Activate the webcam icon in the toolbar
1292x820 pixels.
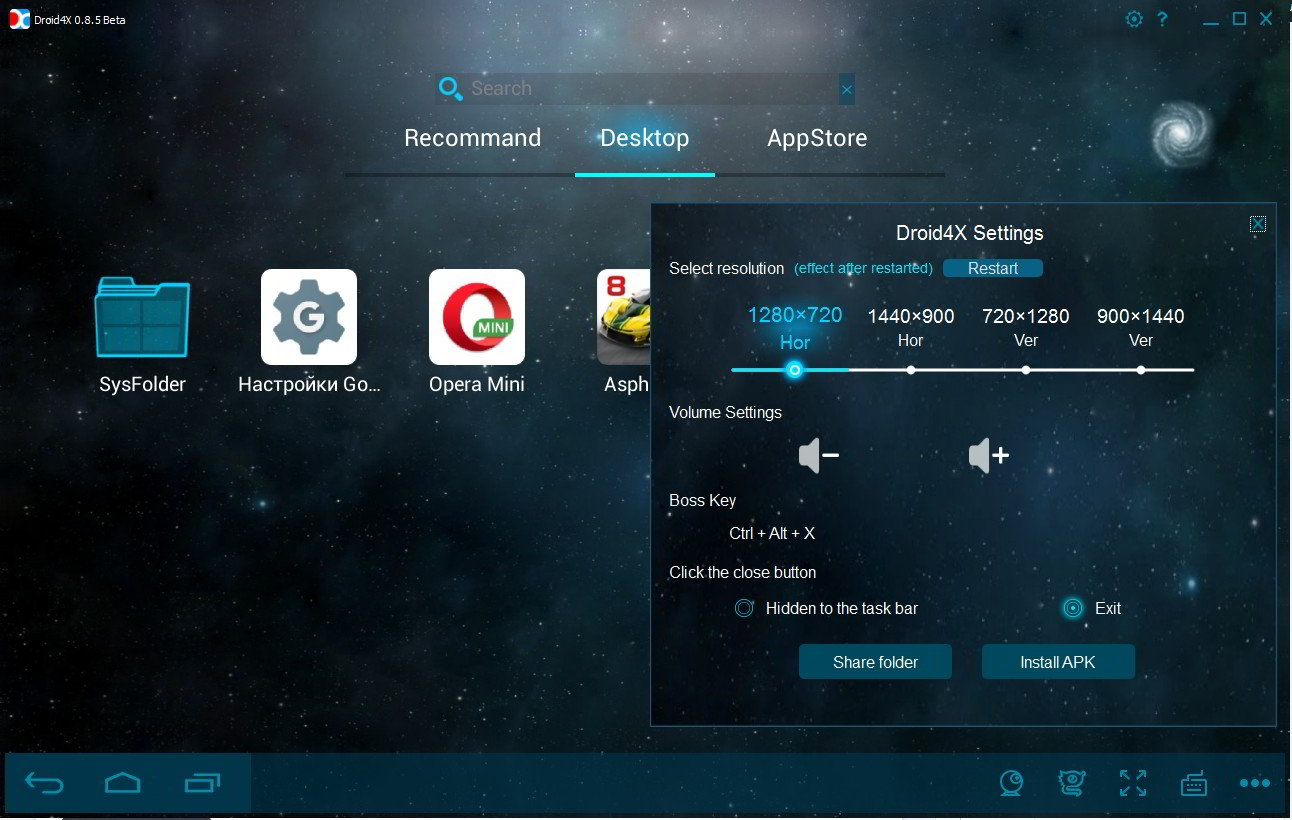[1011, 783]
